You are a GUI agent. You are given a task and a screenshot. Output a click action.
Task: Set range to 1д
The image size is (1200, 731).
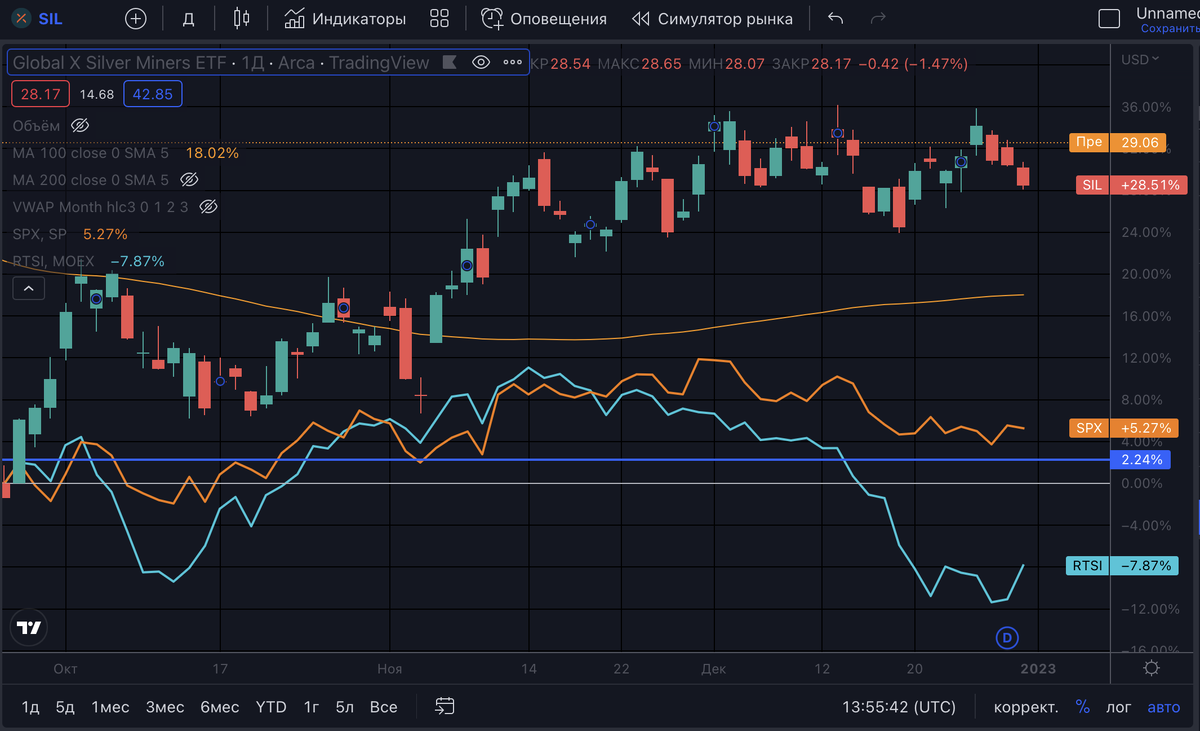point(30,707)
